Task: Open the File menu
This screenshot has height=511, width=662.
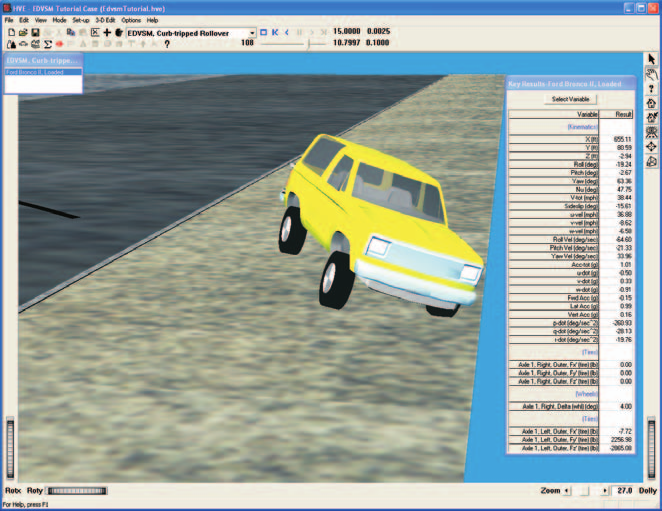Action: [9, 20]
